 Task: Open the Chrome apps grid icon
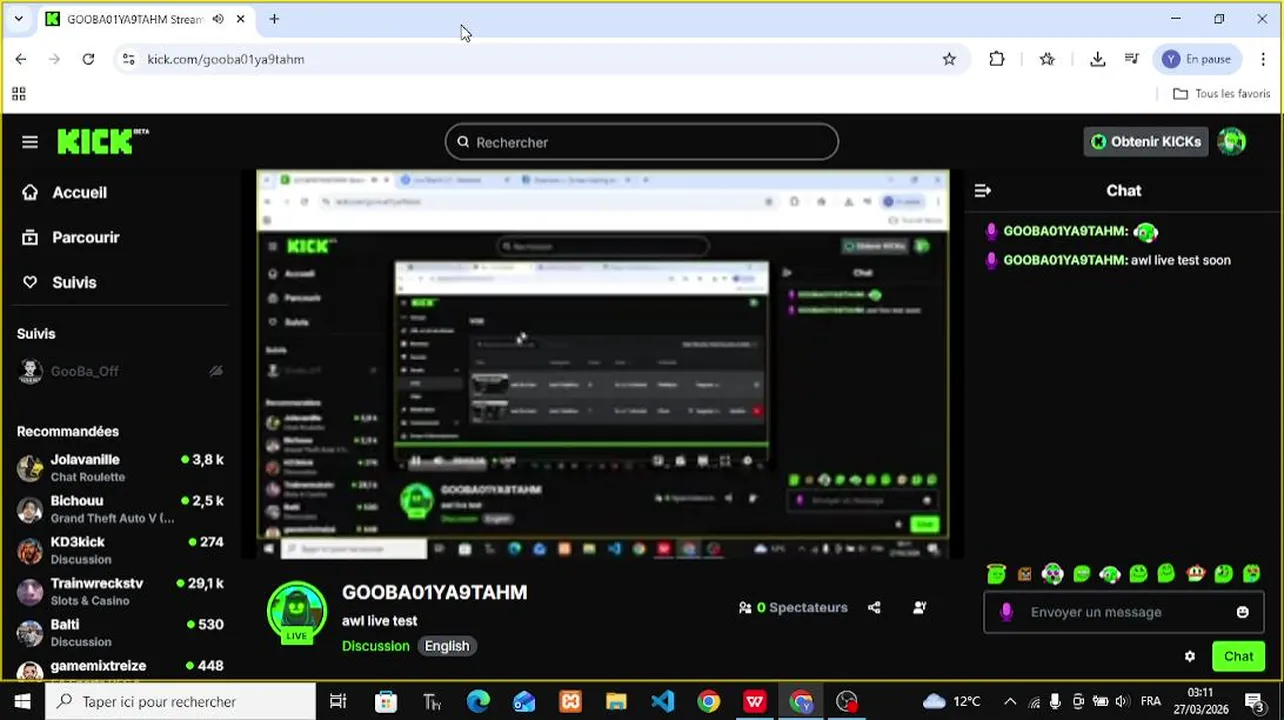point(18,94)
